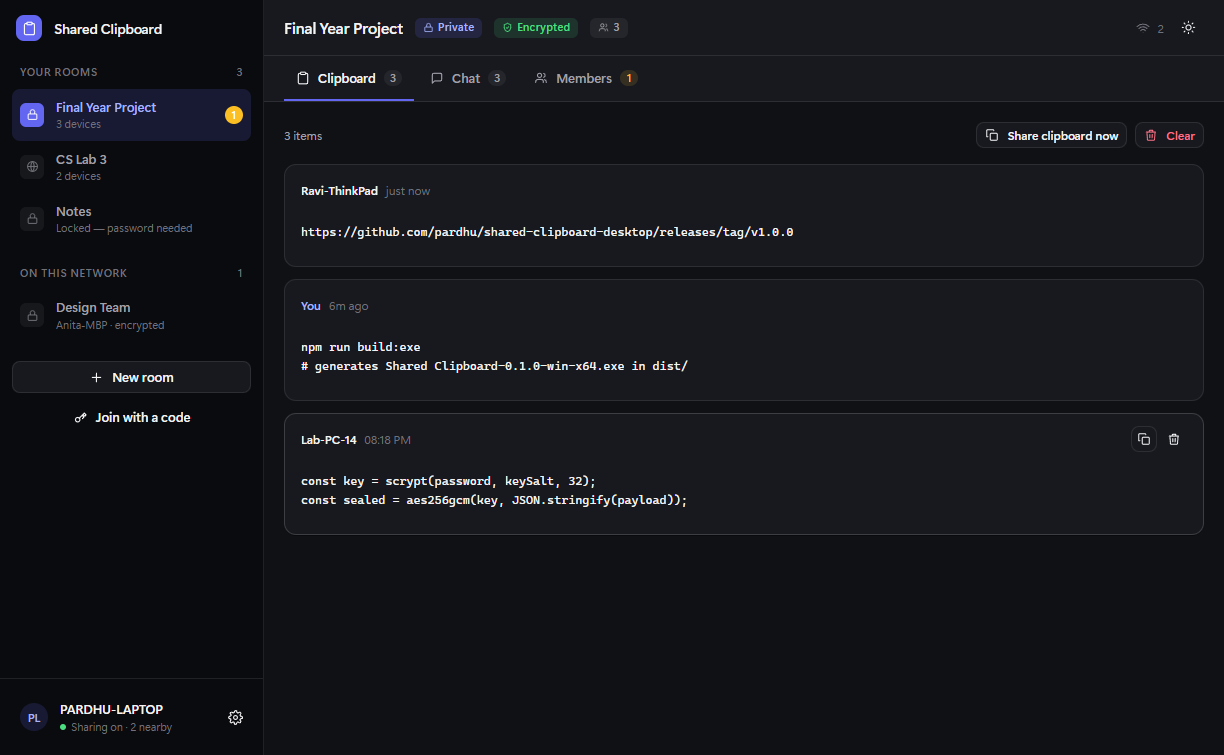This screenshot has width=1224, height=755.
Task: Click Join with a code
Action: 131,417
